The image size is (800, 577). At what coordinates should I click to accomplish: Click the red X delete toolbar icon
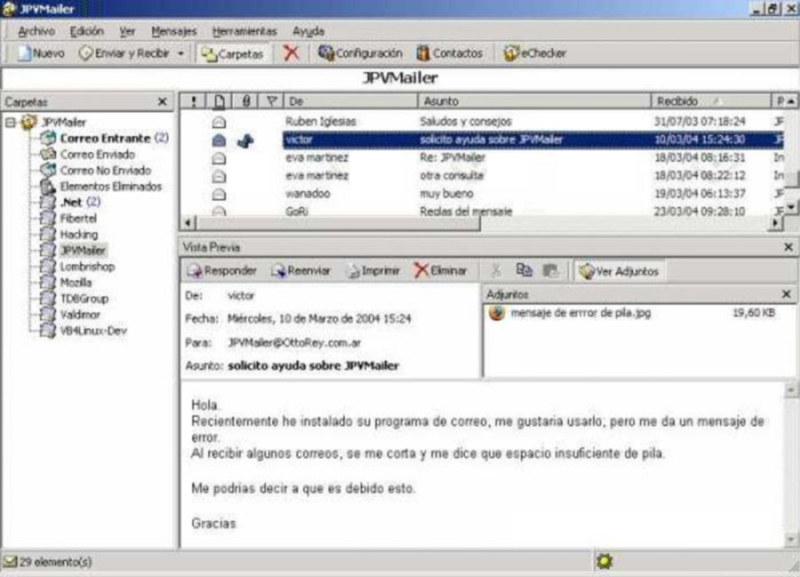coord(291,53)
